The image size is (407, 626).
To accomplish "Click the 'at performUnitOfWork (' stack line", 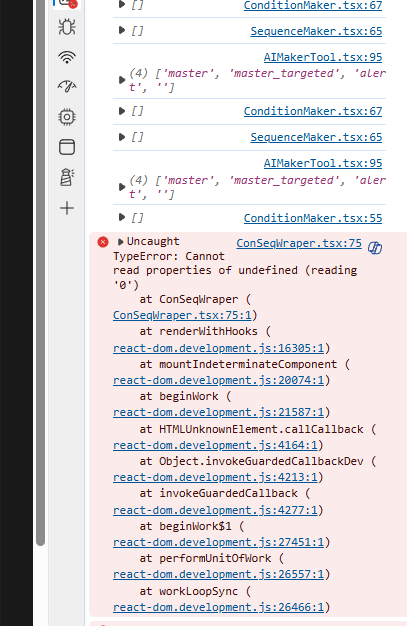I will [x=212, y=558].
